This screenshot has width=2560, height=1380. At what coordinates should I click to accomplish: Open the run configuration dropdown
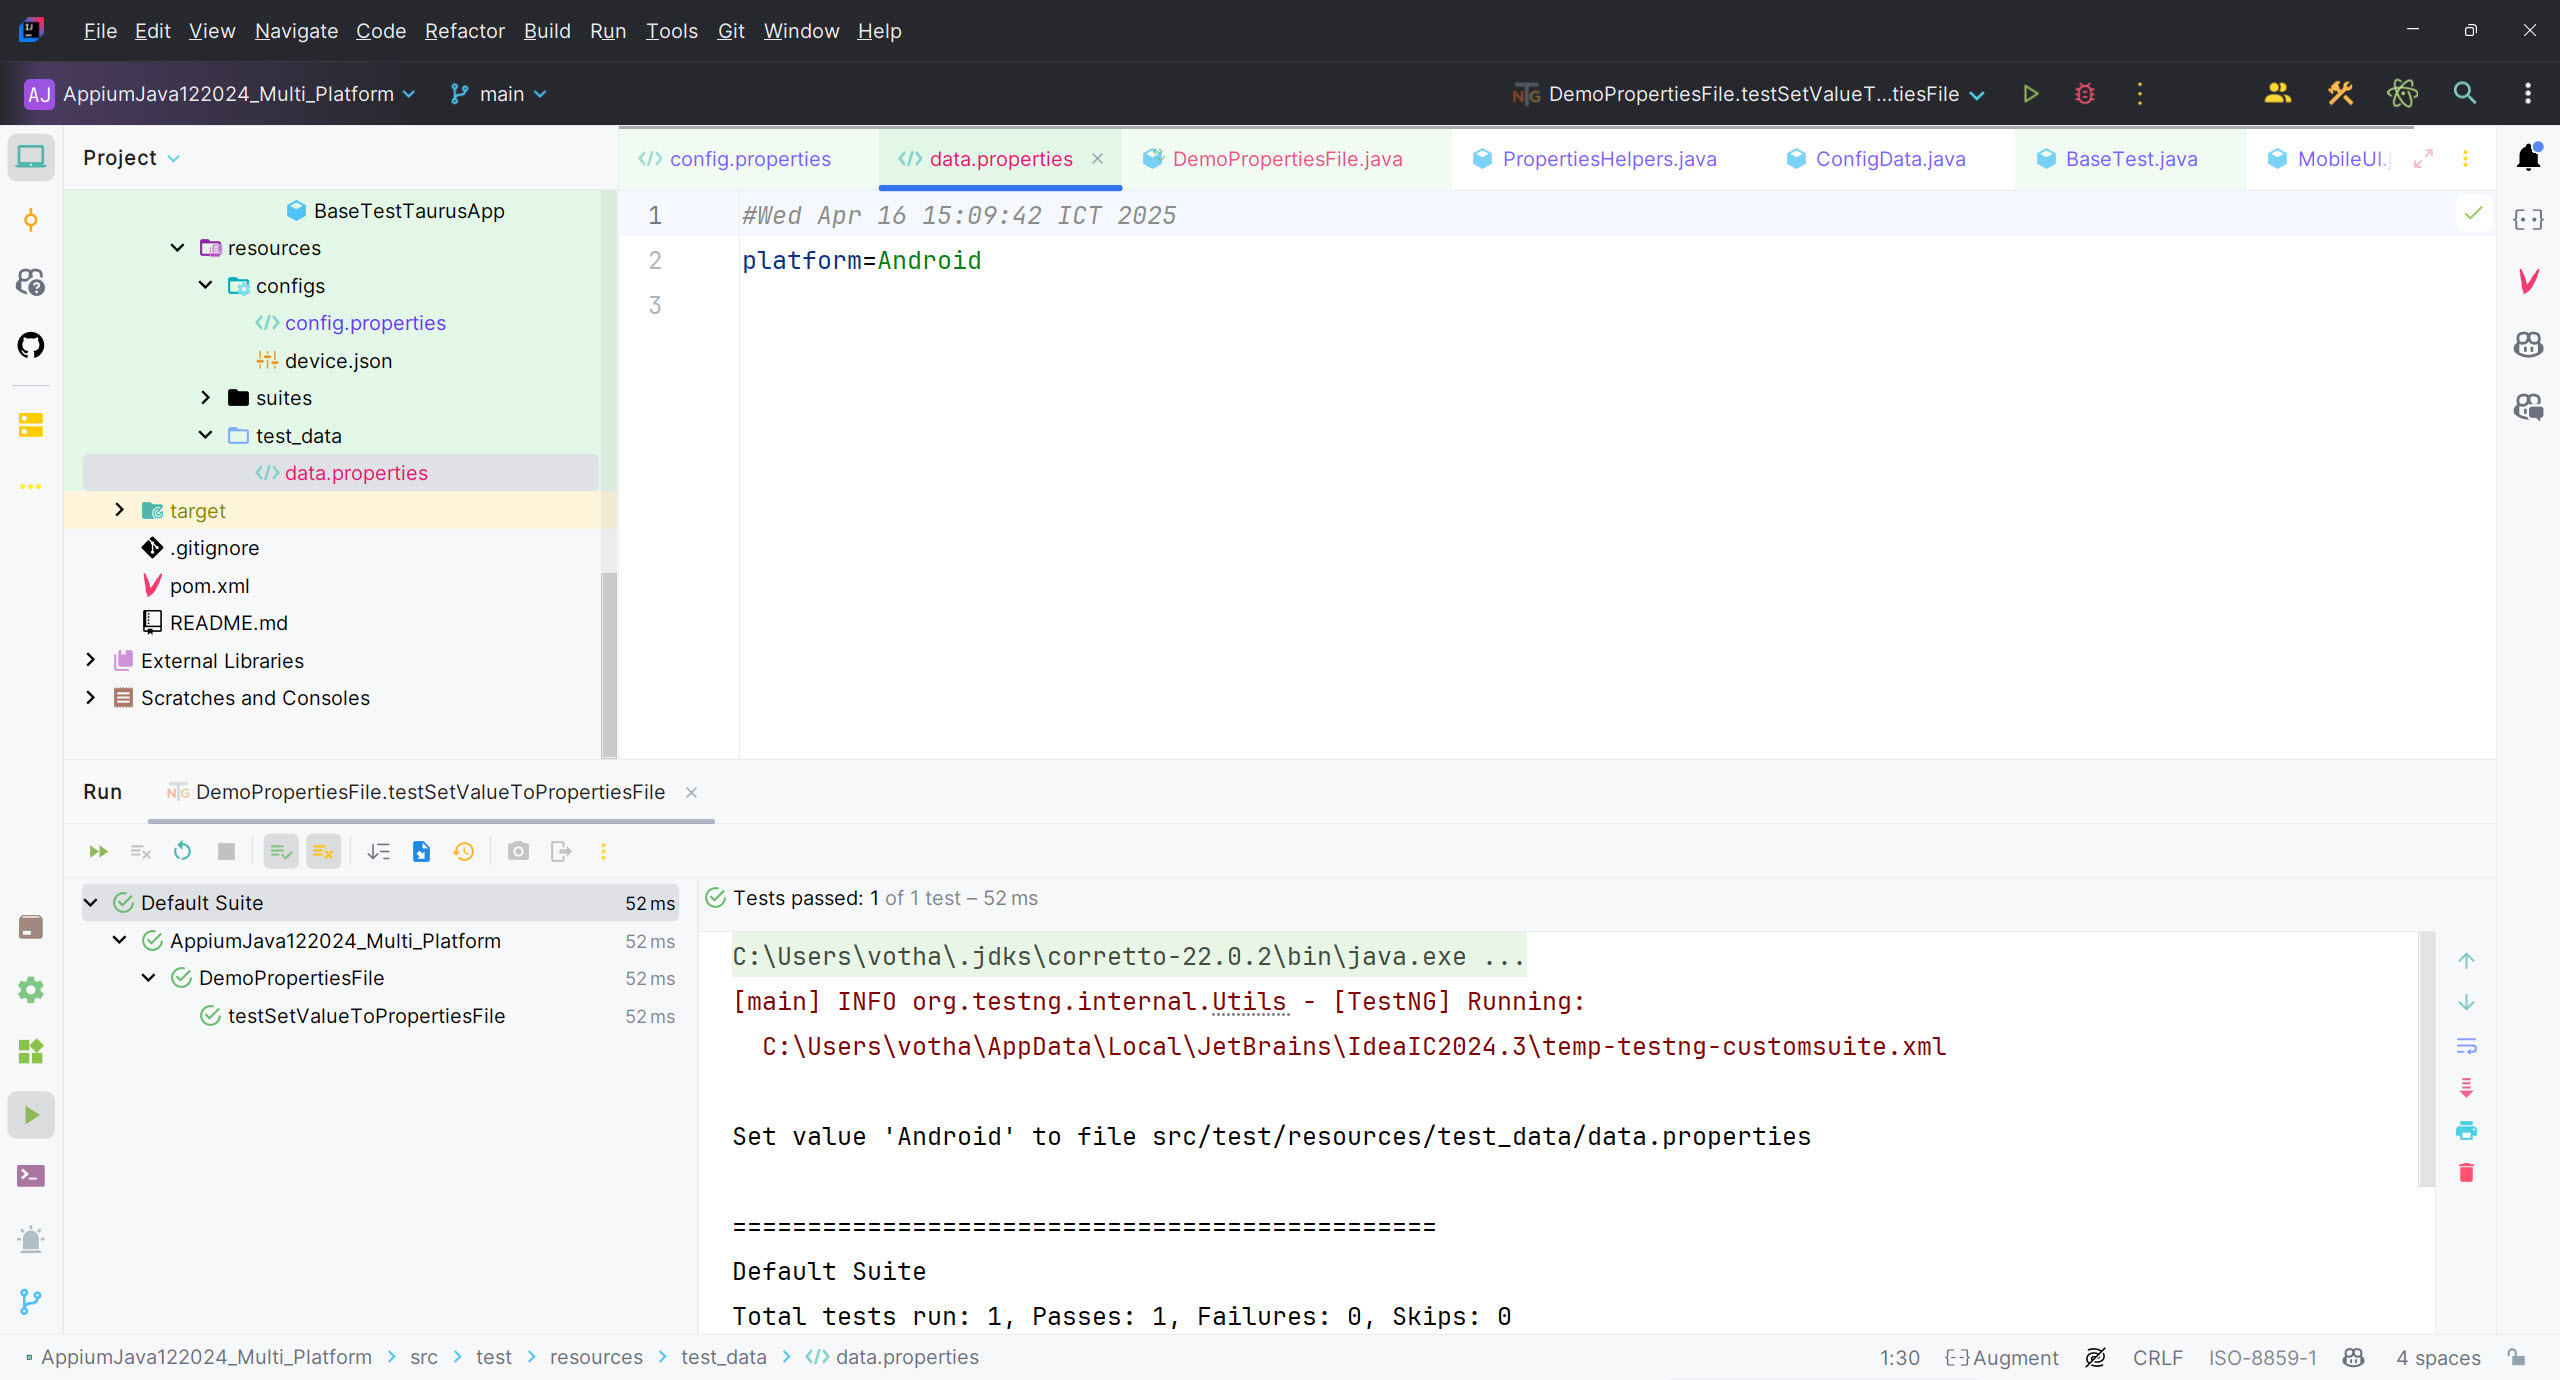[x=1749, y=94]
